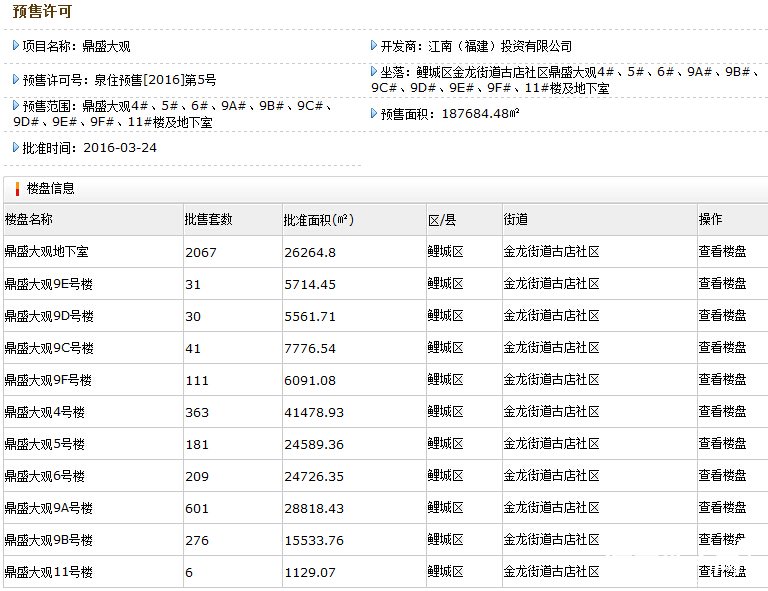Open 查看楼盘 for 鼎盛大观9C号楼
Viewport: 768px width, 591px height.
(x=722, y=348)
